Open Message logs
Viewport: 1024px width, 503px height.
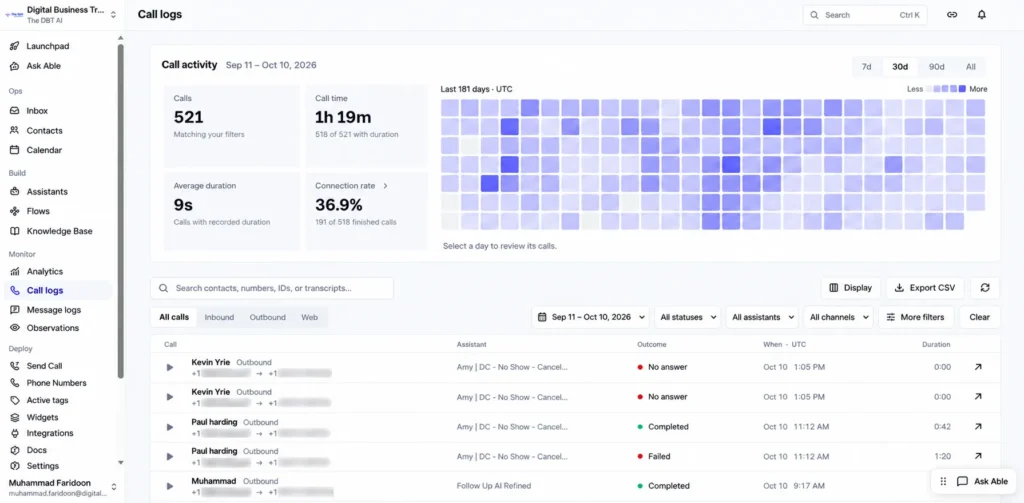tap(54, 310)
